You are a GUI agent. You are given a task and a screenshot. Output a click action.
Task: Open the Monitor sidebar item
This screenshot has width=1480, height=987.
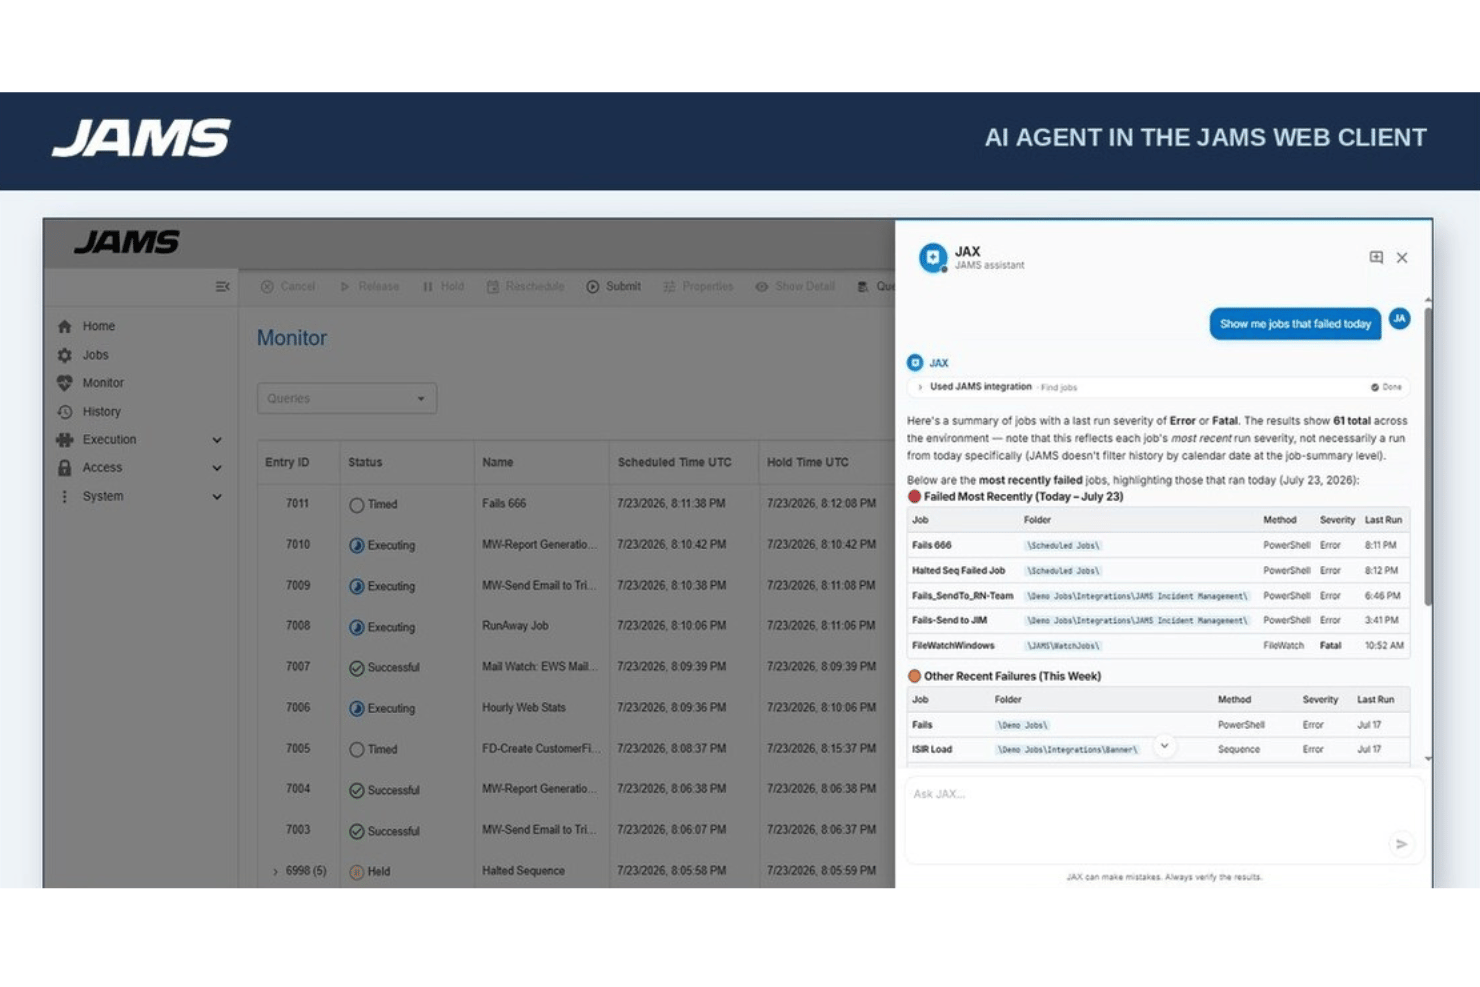(103, 383)
